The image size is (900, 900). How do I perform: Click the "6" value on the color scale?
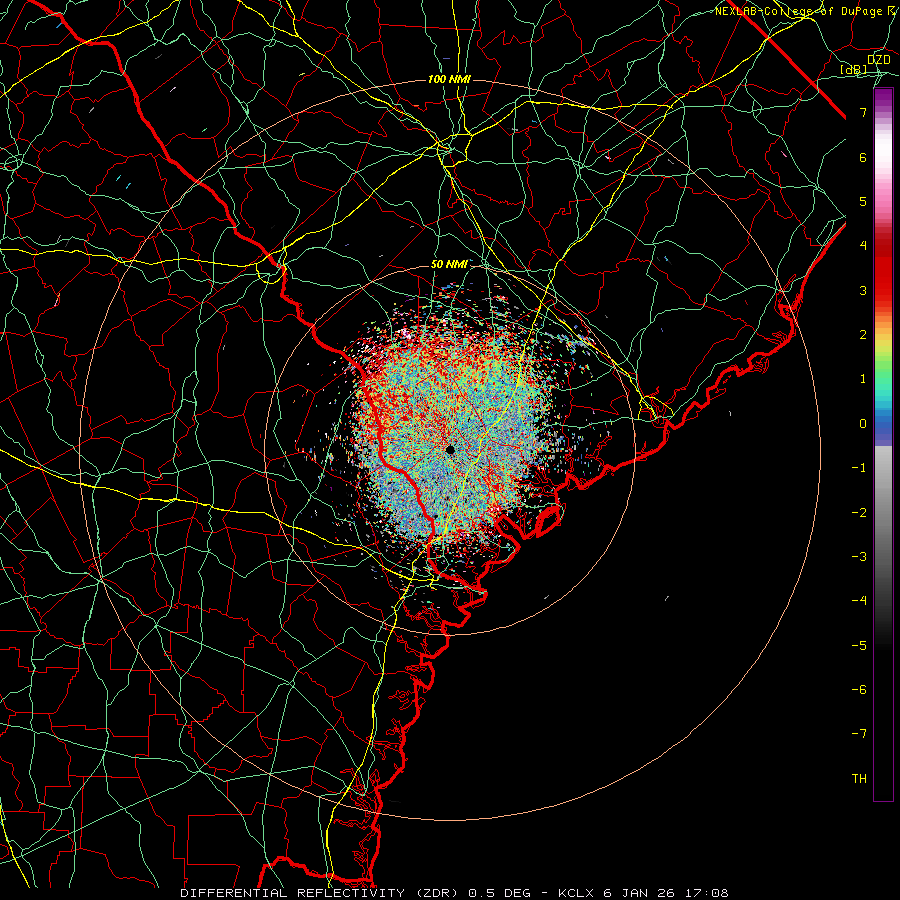(863, 157)
